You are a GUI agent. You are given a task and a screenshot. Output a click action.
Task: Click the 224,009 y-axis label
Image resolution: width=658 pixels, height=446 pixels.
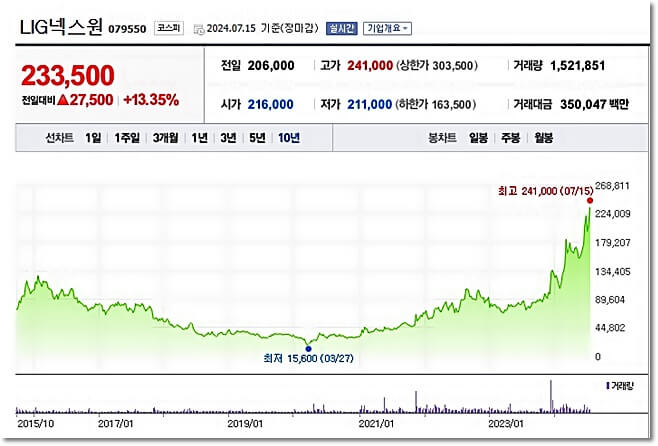click(613, 214)
